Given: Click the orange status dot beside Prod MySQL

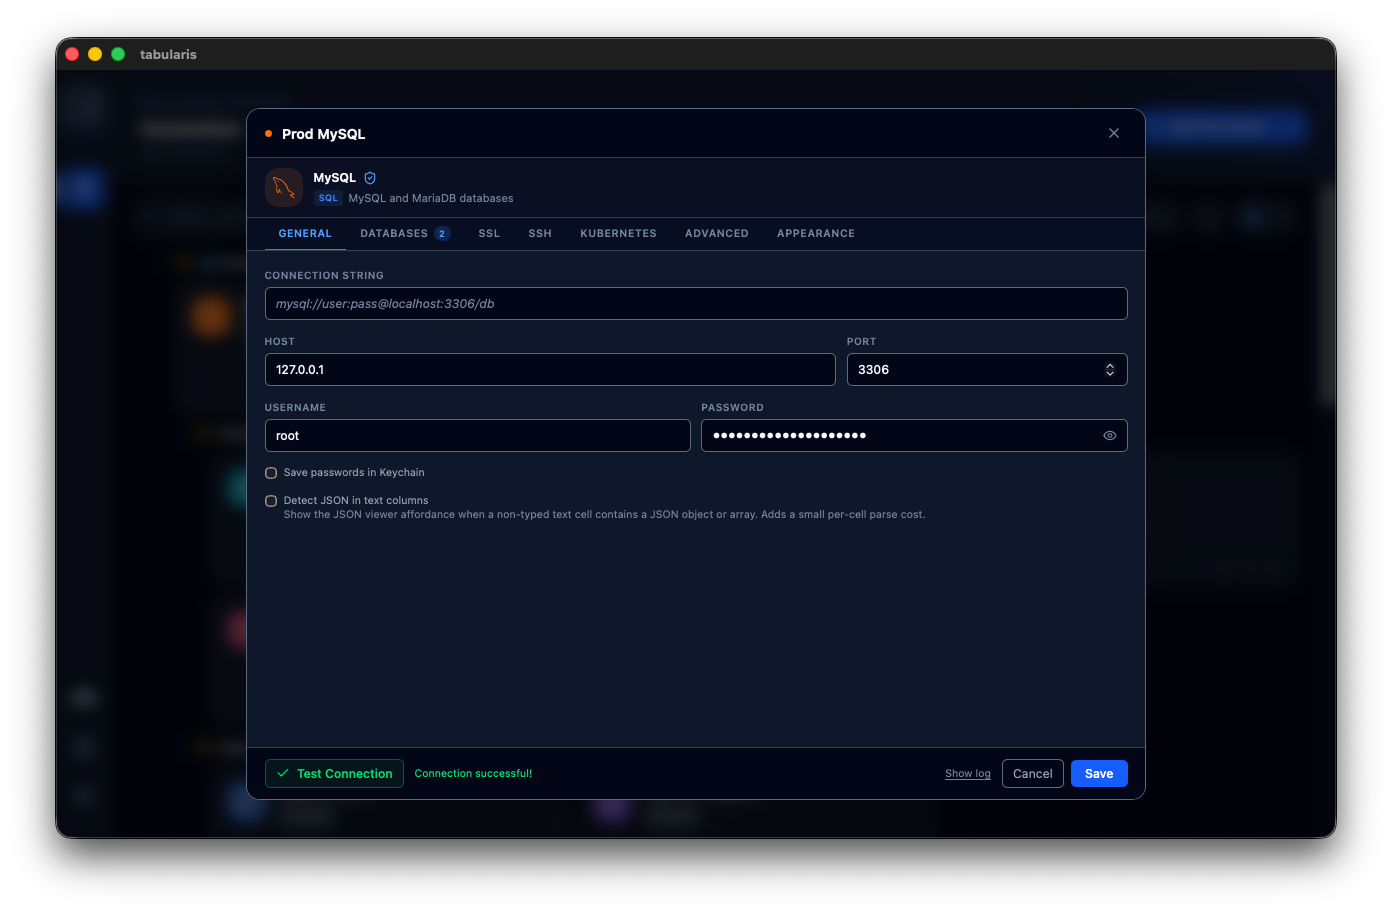Looking at the screenshot, I should [268, 133].
